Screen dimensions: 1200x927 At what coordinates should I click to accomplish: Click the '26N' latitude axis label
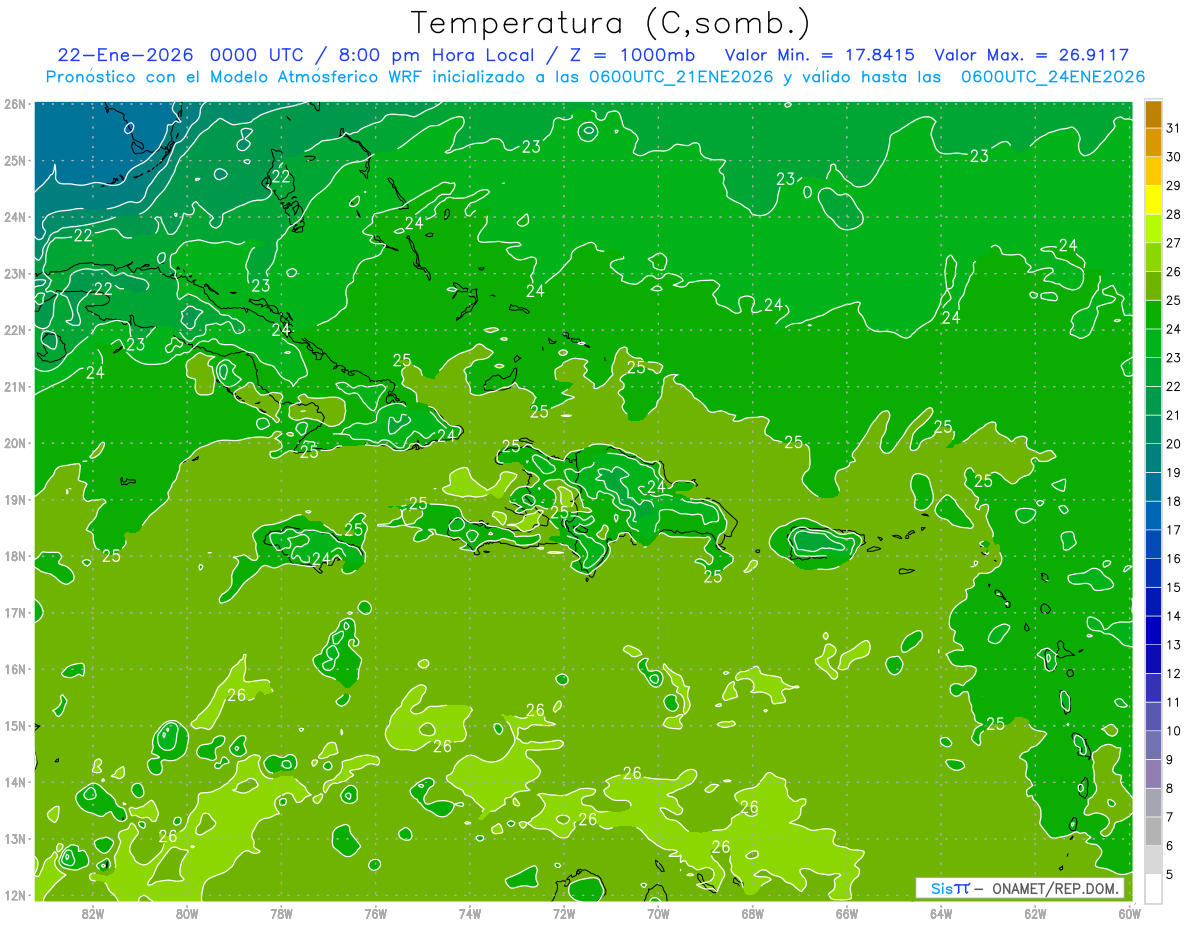click(x=15, y=104)
